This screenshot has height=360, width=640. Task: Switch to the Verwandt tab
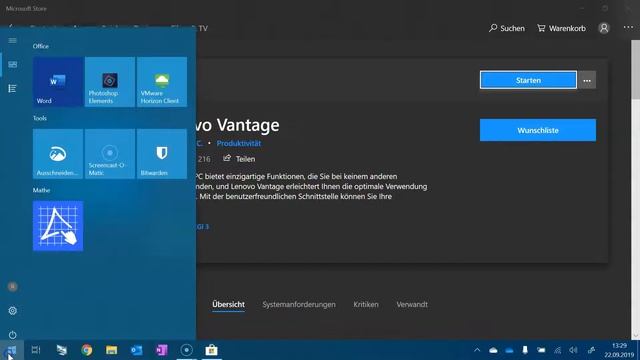pyautogui.click(x=412, y=304)
